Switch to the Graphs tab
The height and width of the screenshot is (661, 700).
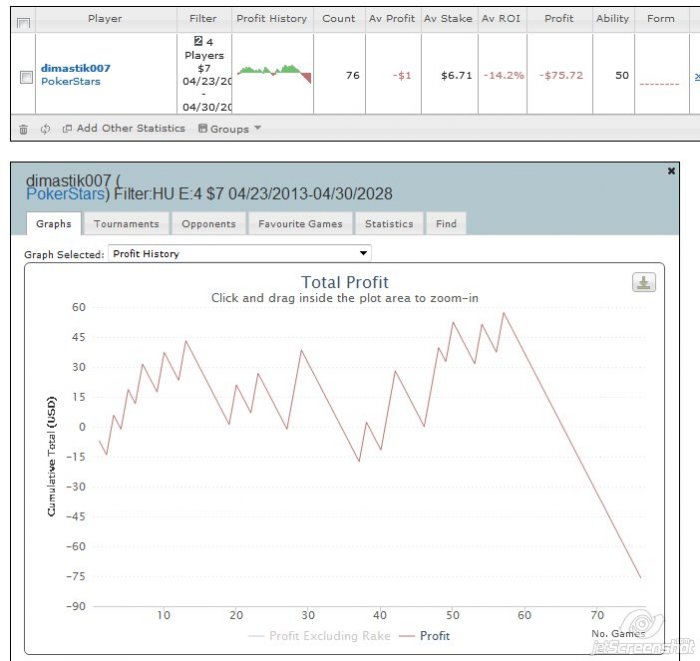click(54, 224)
